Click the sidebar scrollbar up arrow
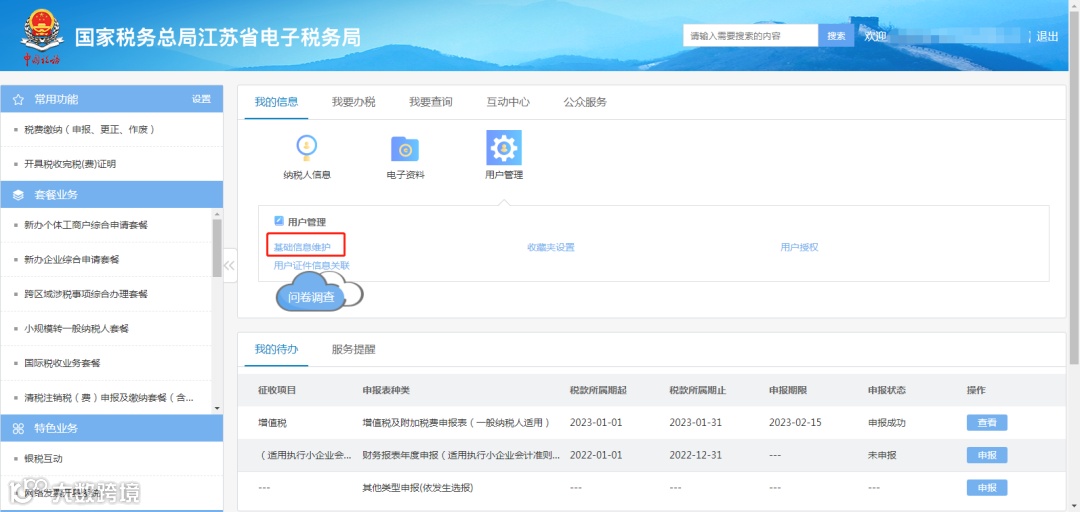 (218, 214)
